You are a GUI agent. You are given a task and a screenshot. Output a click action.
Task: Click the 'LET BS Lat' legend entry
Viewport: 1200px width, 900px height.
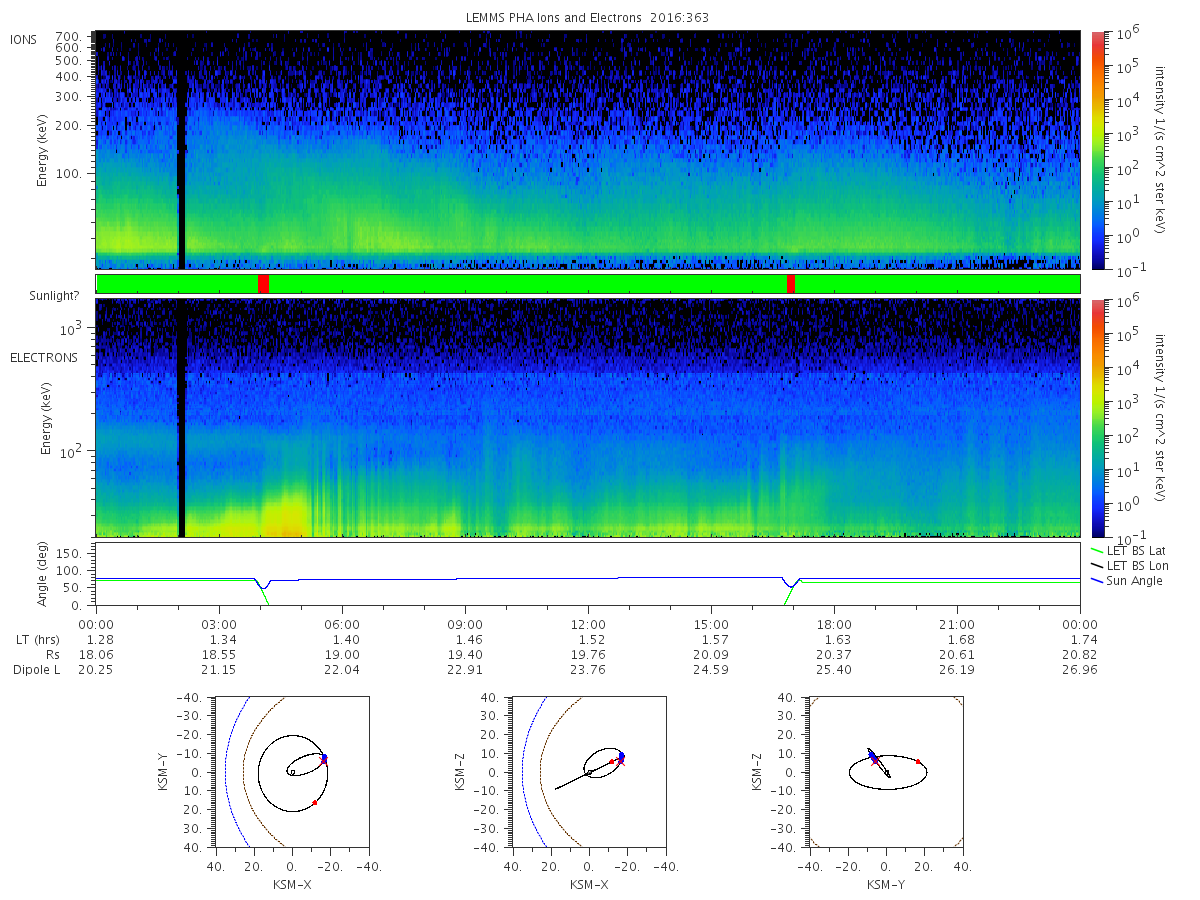click(1138, 550)
